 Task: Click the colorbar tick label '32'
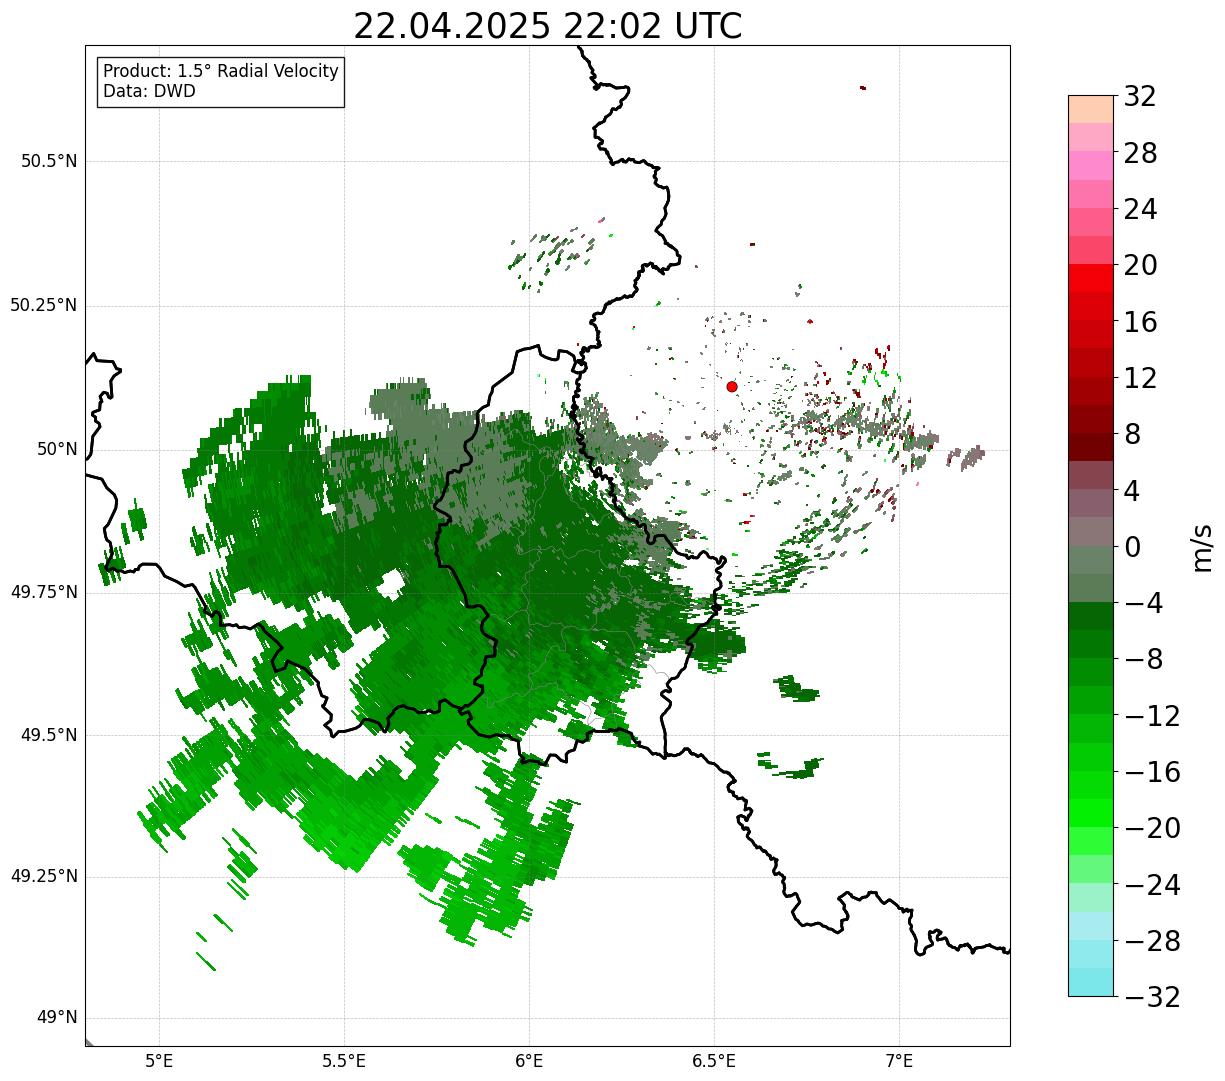(x=1140, y=97)
